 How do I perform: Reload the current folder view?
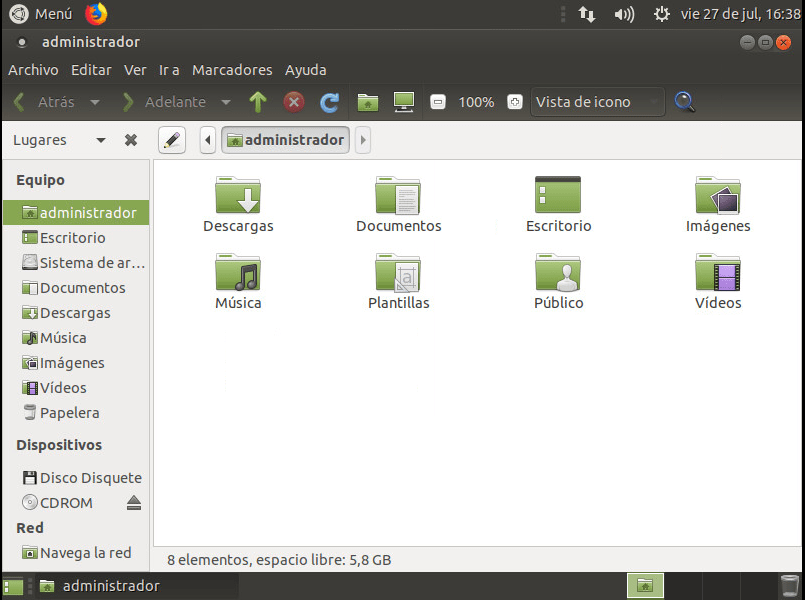pyautogui.click(x=329, y=101)
